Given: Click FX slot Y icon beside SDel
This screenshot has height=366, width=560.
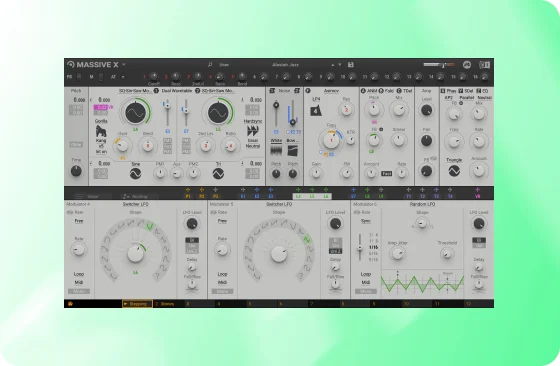Looking at the screenshot, I should click(461, 91).
